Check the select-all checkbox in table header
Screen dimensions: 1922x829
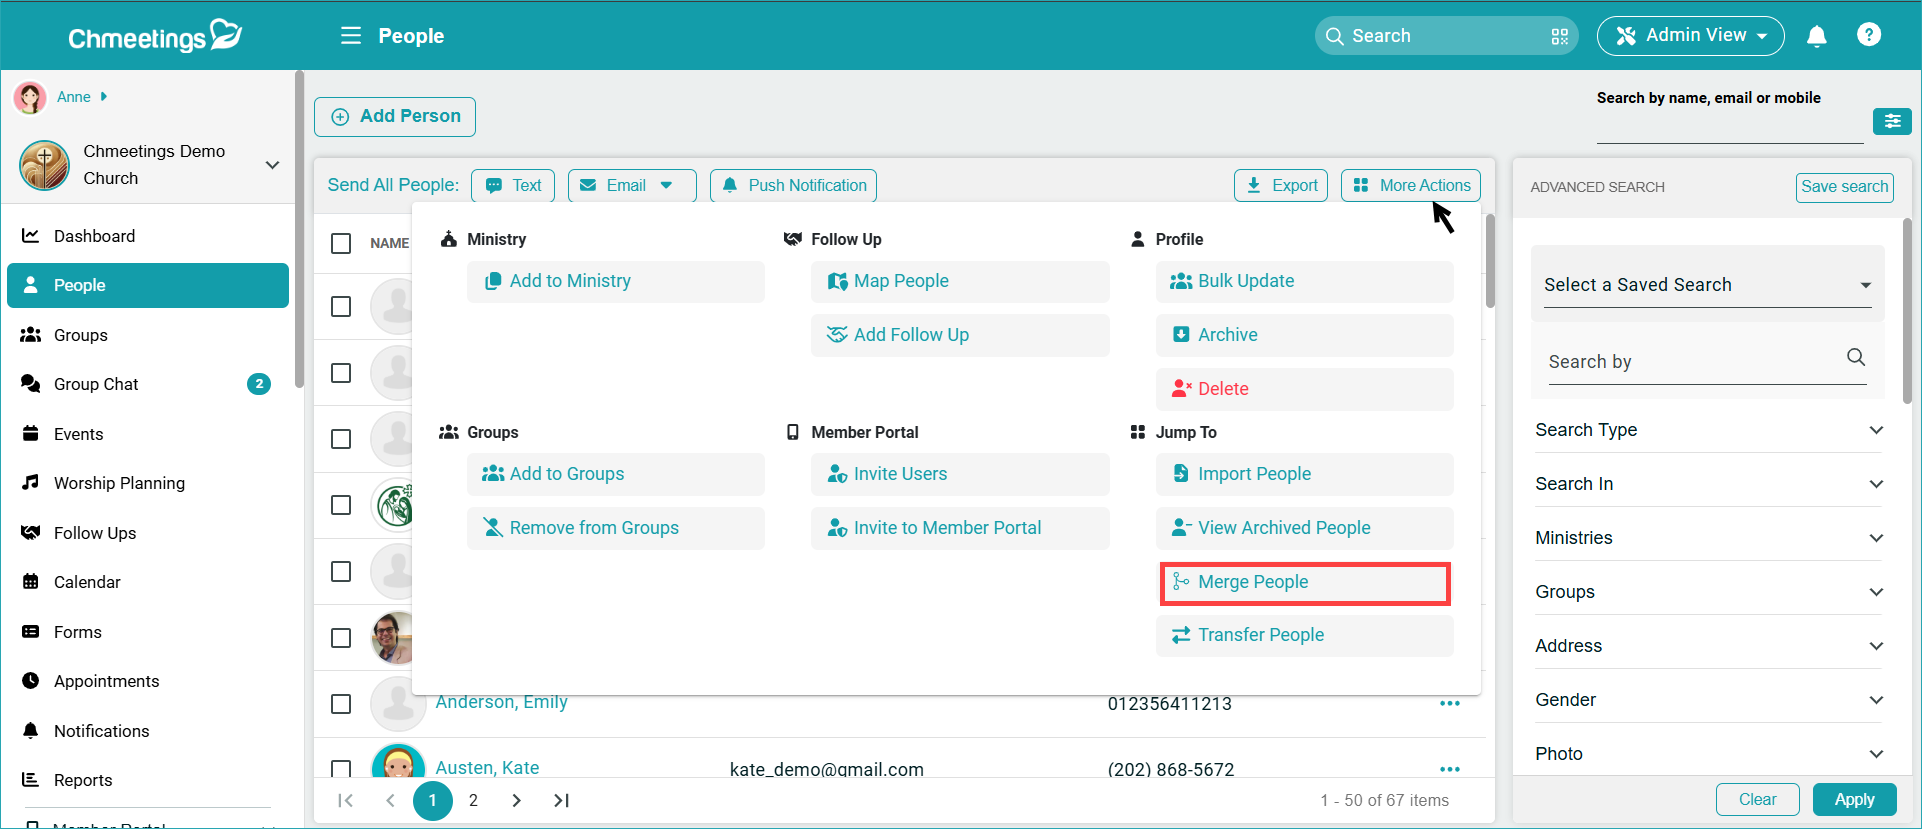click(x=341, y=243)
